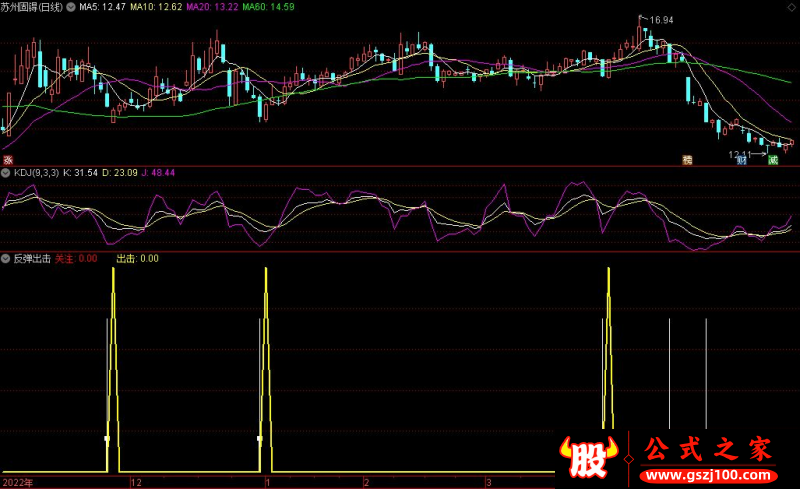The image size is (800, 489).
Task: Click the 苏州固锝(日线) stock title
Action: pos(32,7)
